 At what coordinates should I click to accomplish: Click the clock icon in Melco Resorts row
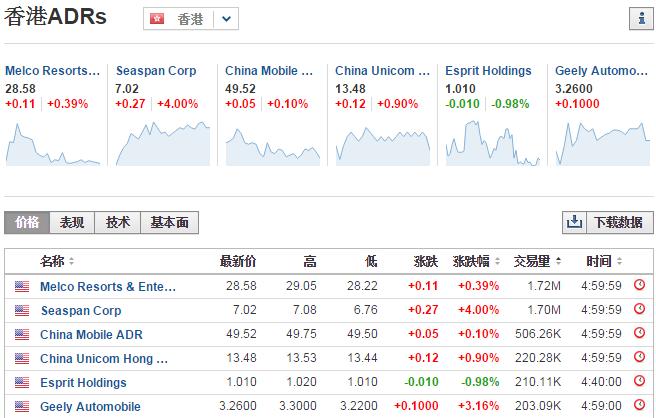click(x=640, y=287)
